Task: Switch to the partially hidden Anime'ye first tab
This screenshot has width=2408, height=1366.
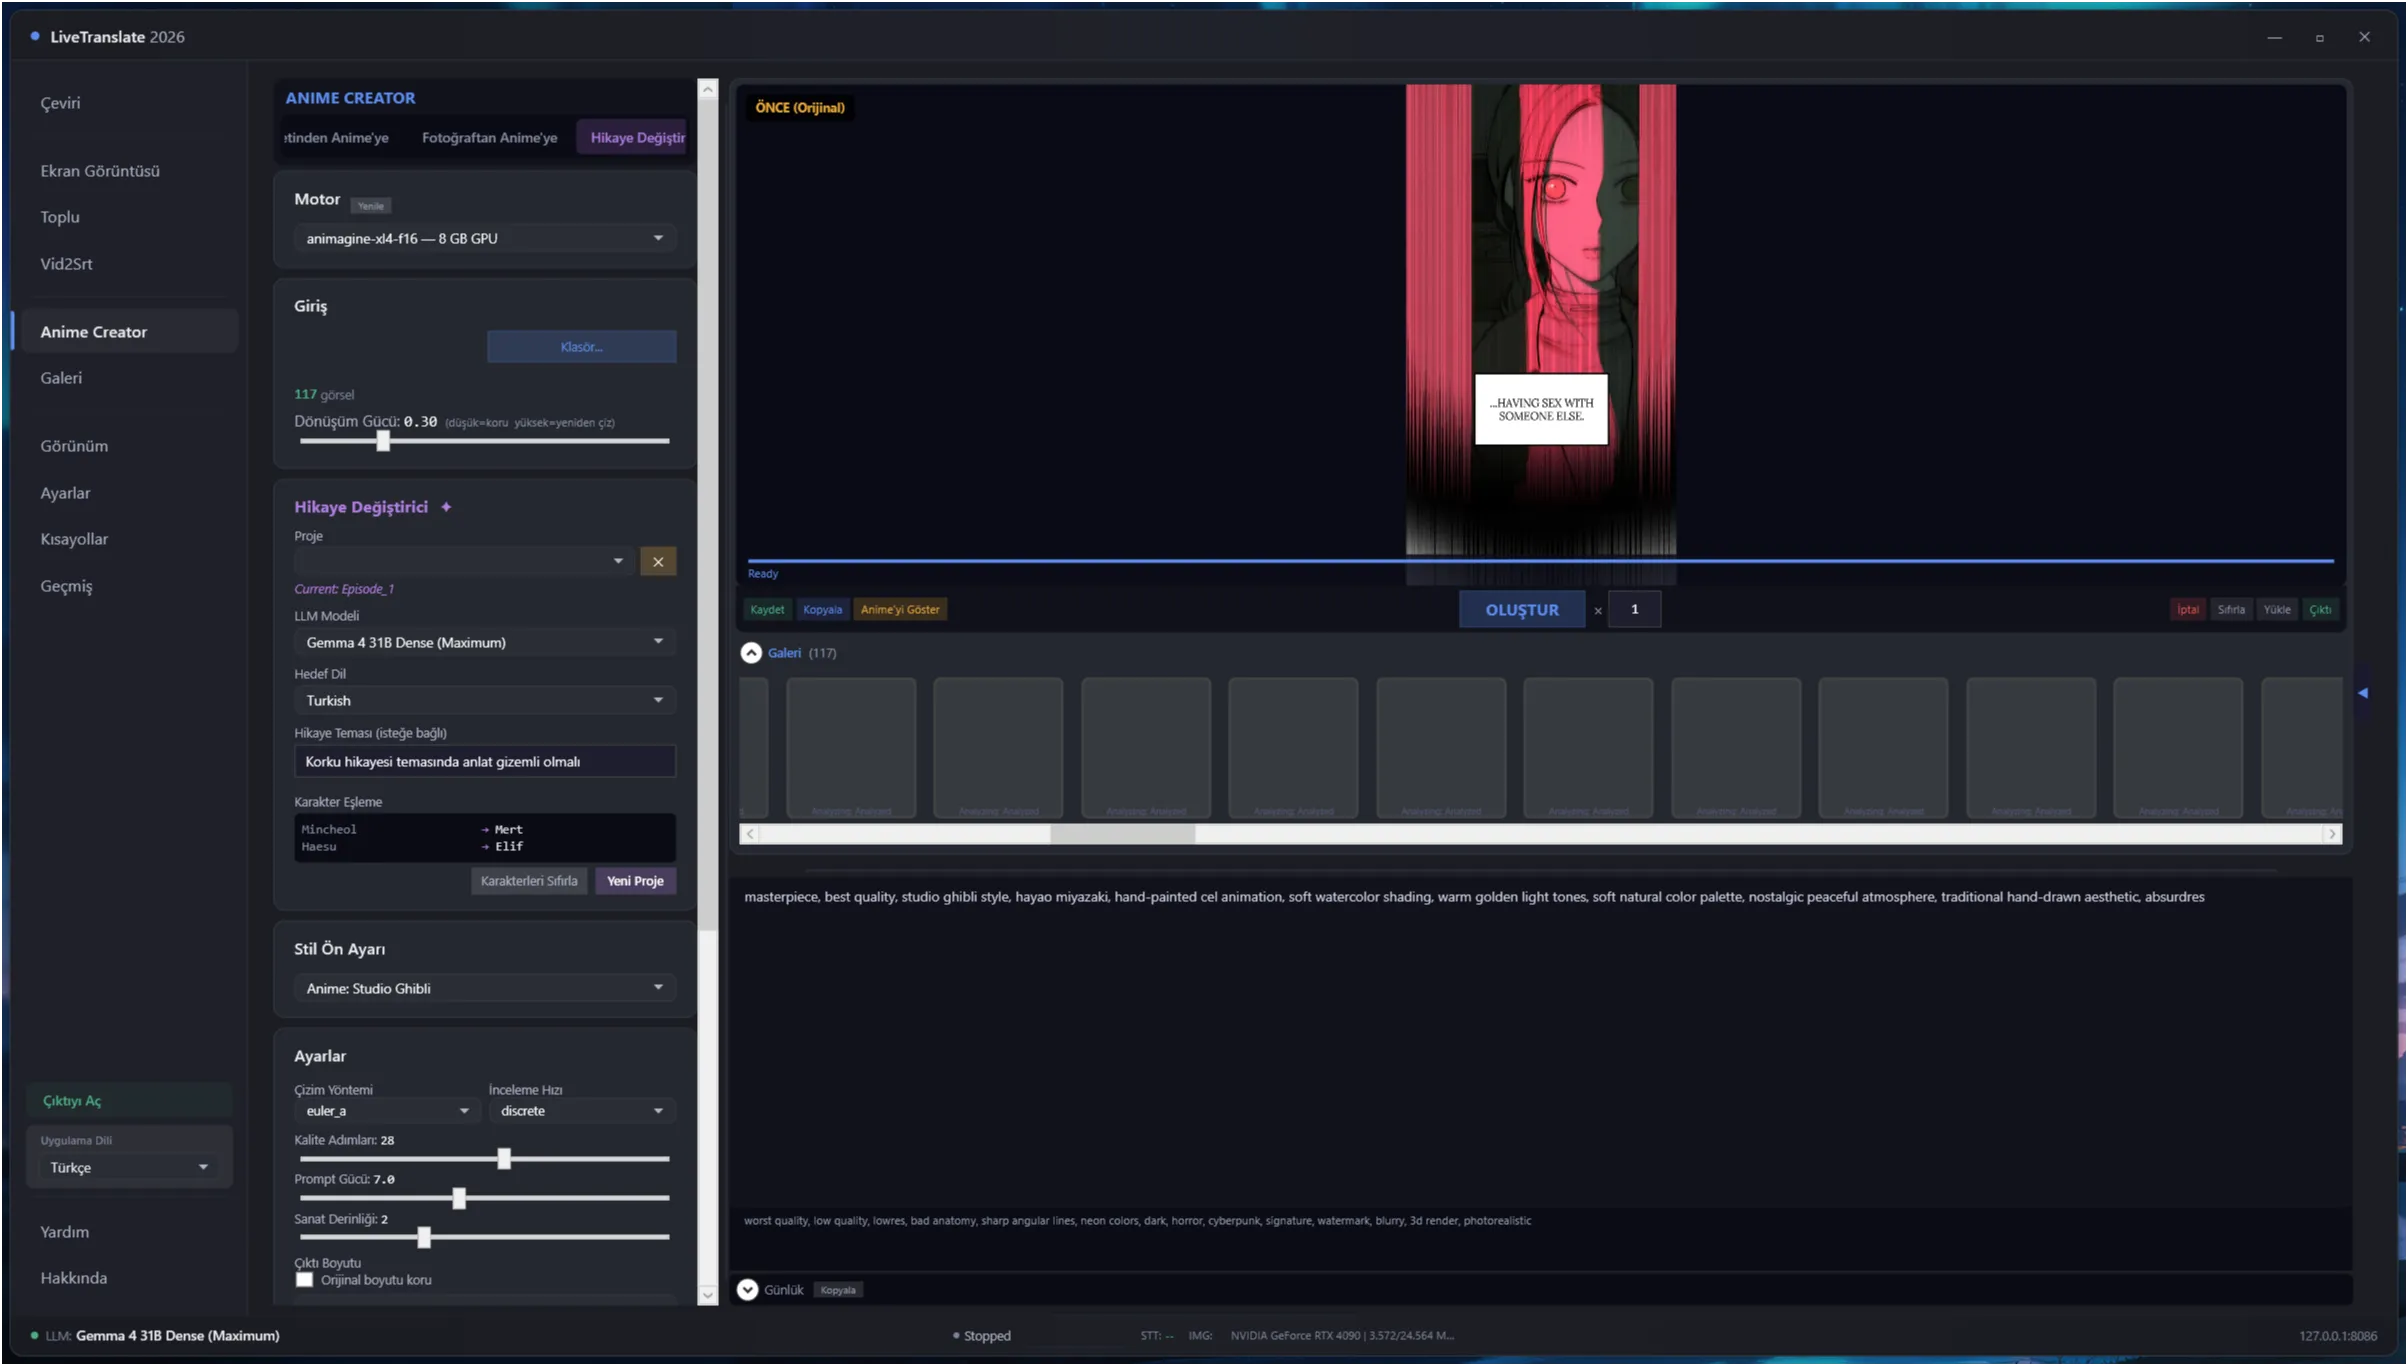Action: [337, 138]
